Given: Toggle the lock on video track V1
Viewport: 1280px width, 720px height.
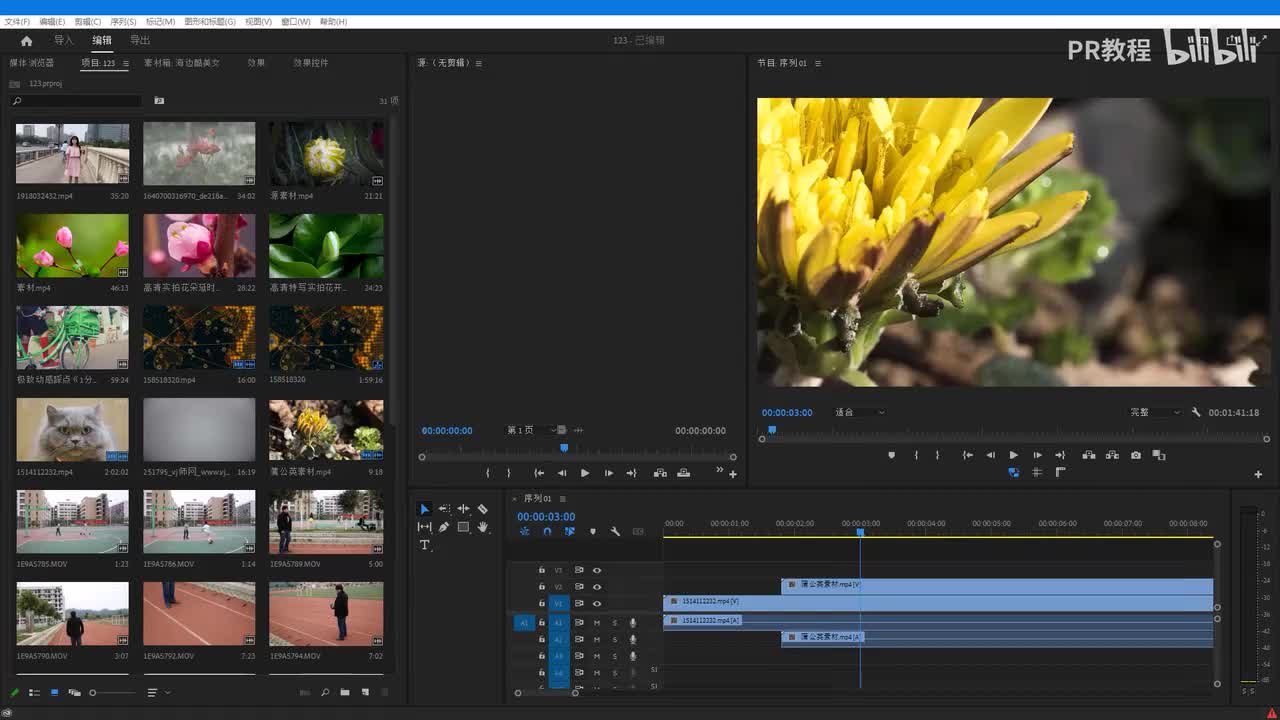Looking at the screenshot, I should click(542, 604).
